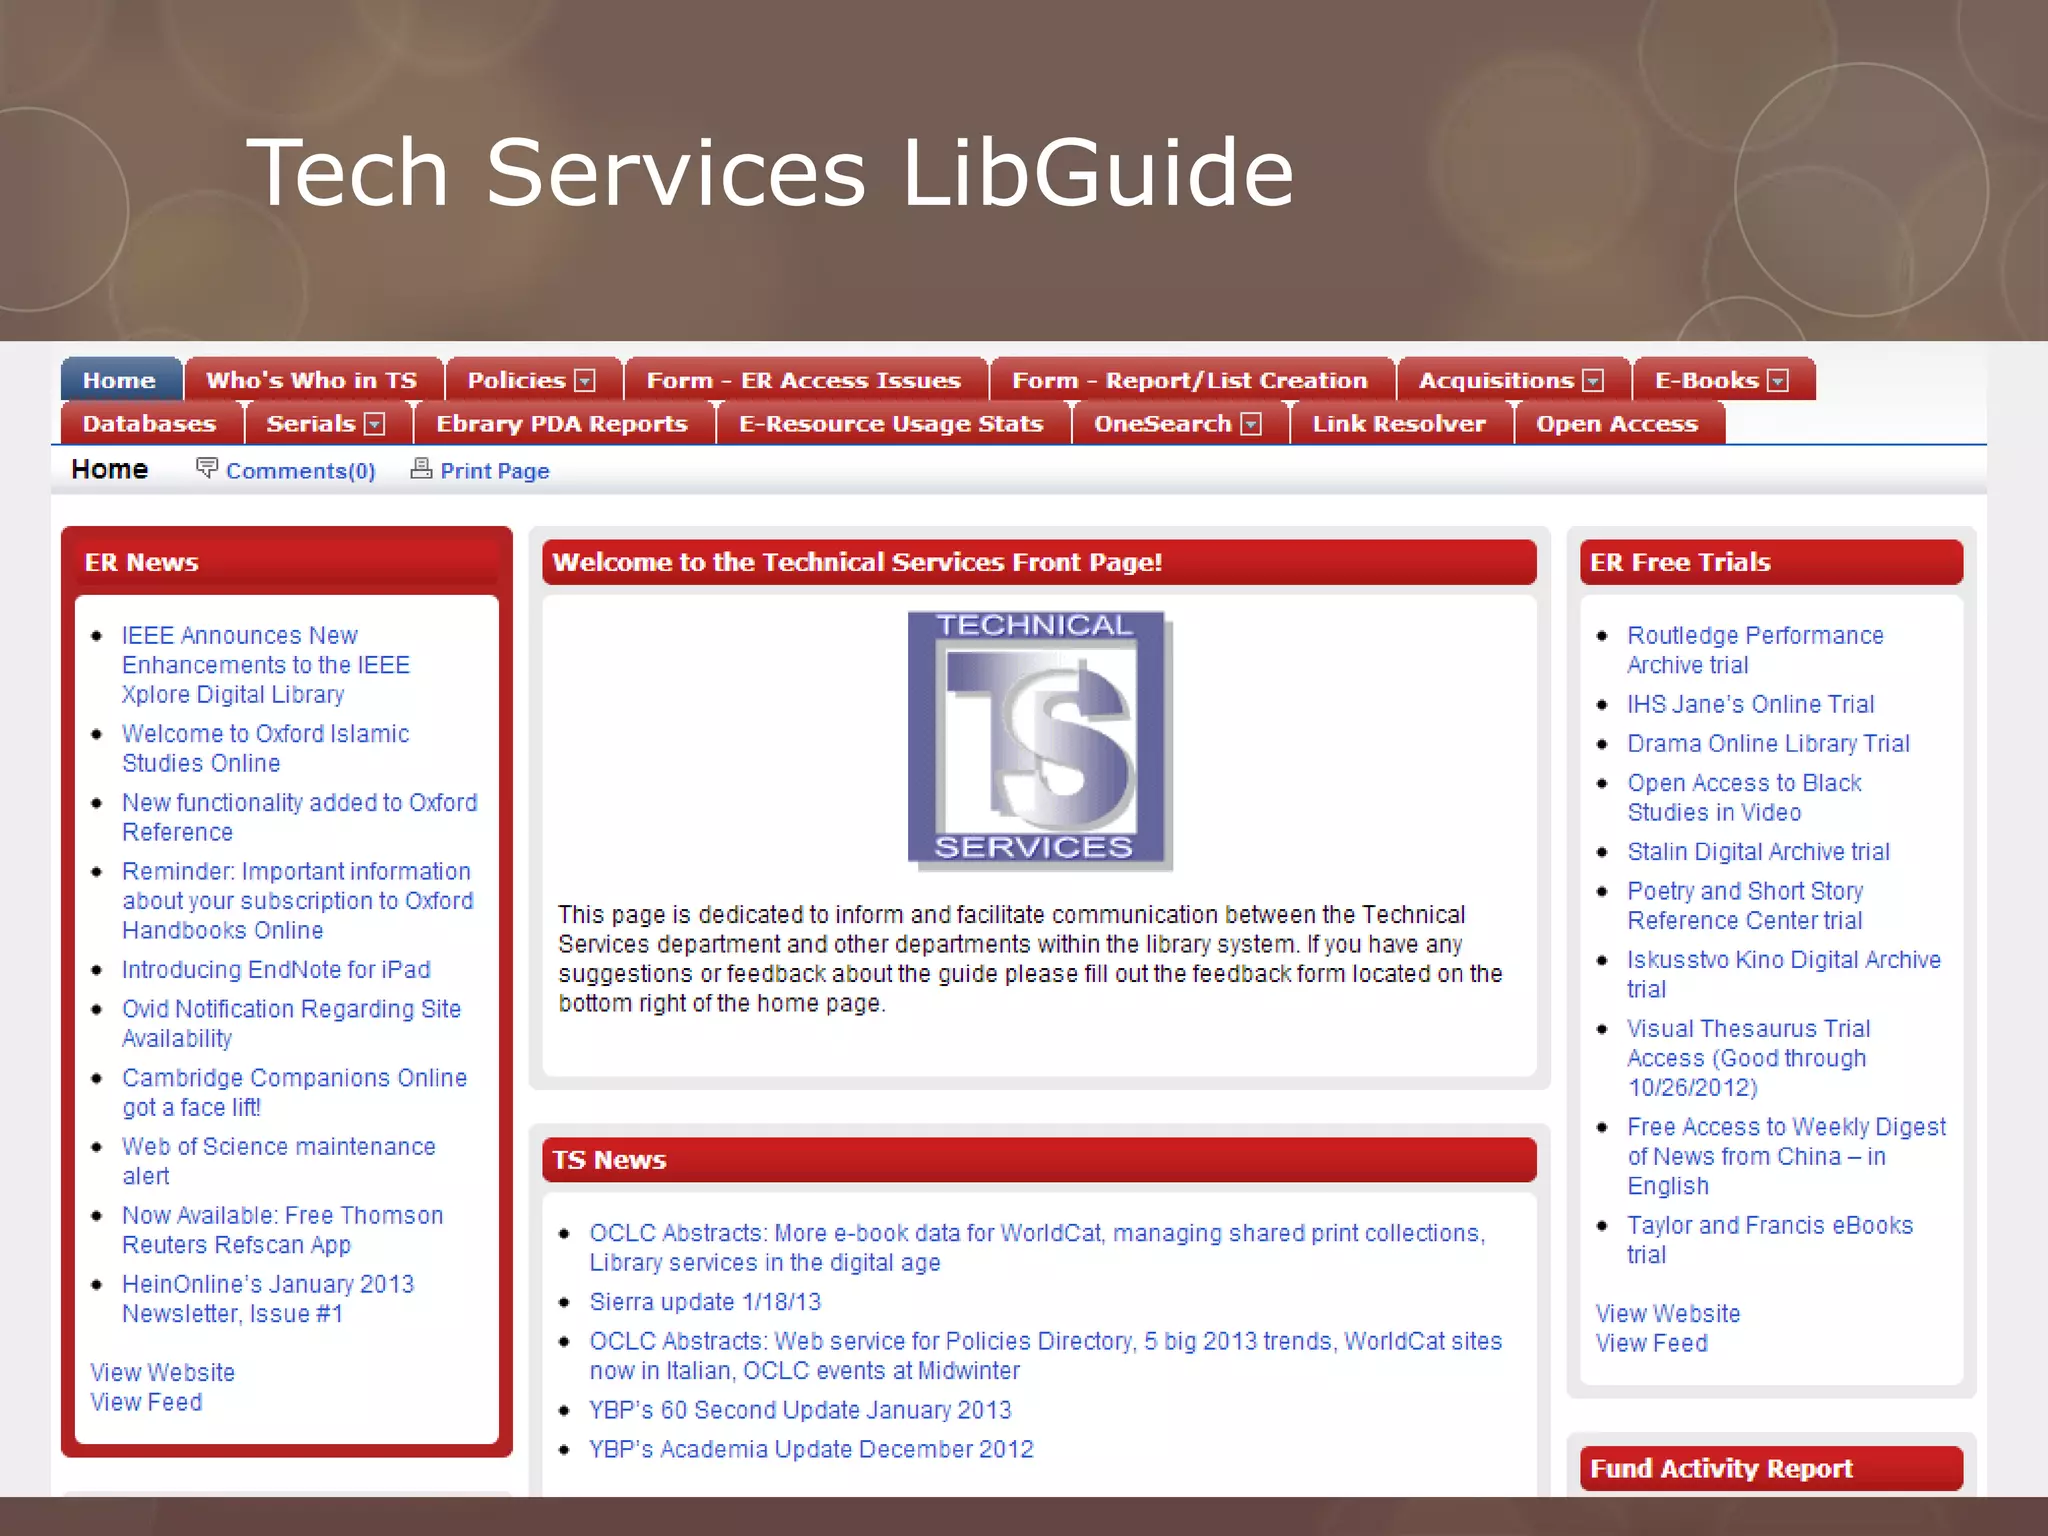Screen dimensions: 2048x1536
Task: Open Drama Online Library Trial link
Action: [x=1768, y=744]
